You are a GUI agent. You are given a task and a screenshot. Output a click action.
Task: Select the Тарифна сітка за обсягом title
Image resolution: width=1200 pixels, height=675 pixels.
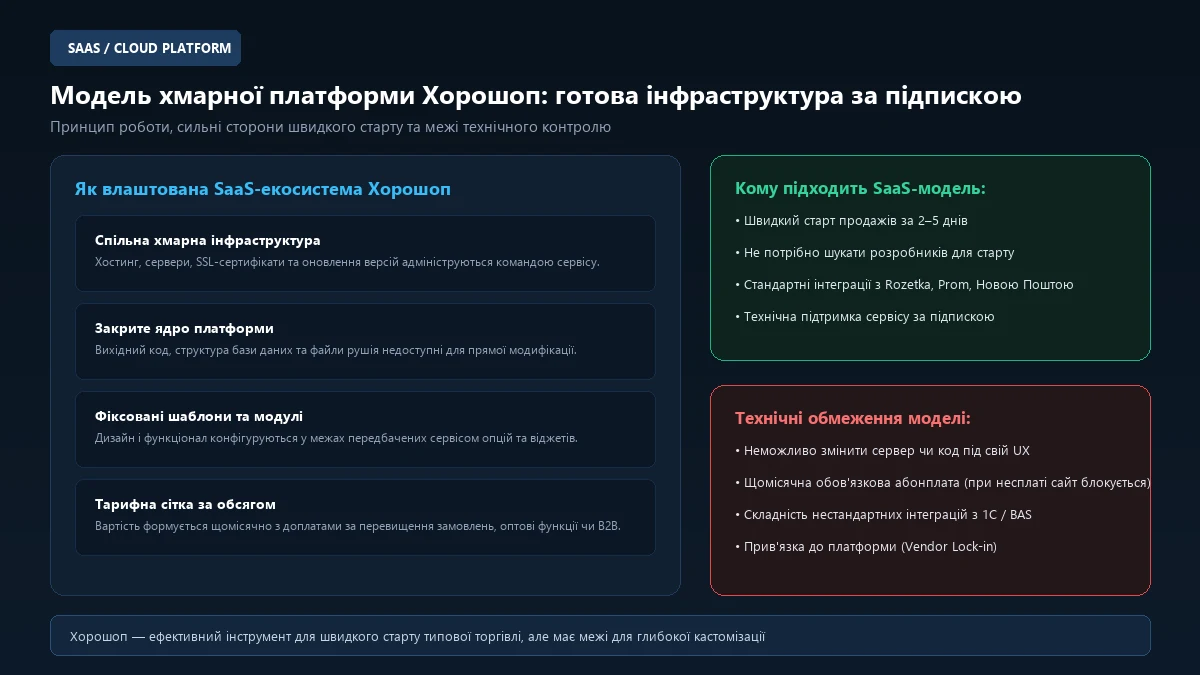pyautogui.click(x=185, y=505)
